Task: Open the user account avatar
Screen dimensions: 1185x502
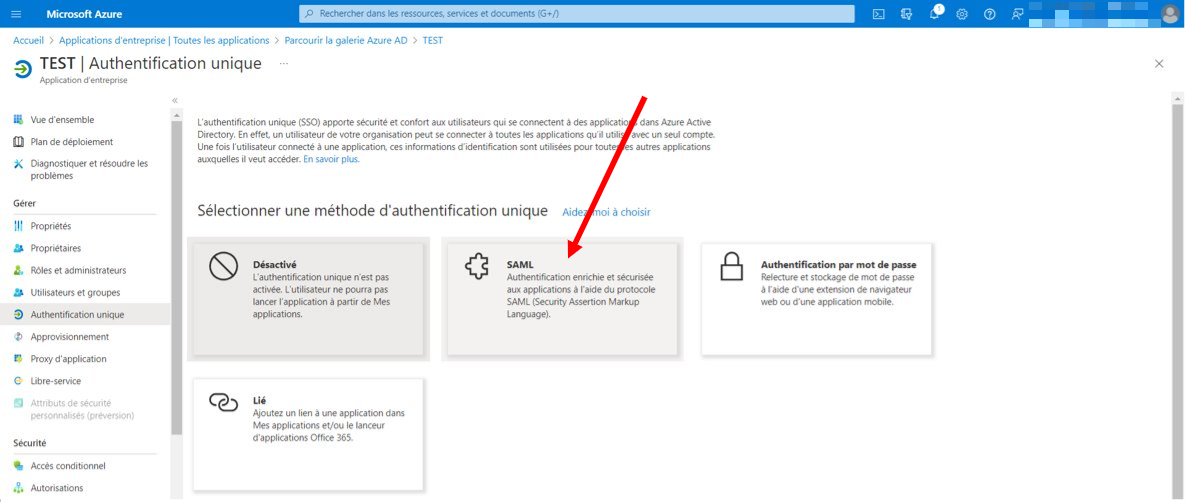Action: coord(1171,14)
